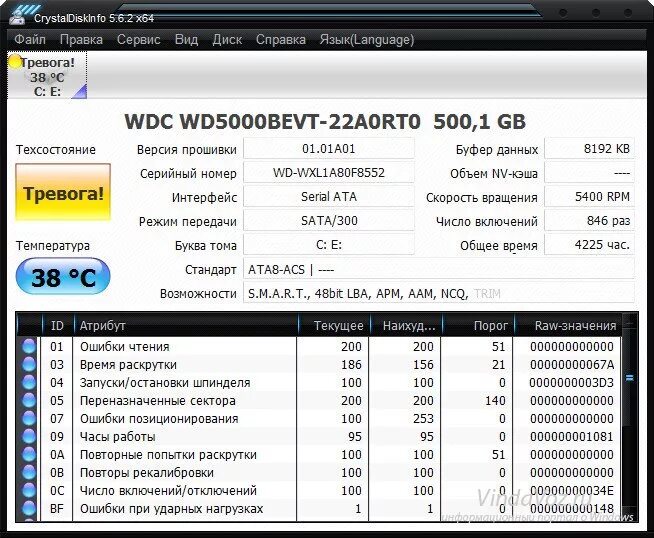Click the volume letter field C: E:

pos(329,245)
